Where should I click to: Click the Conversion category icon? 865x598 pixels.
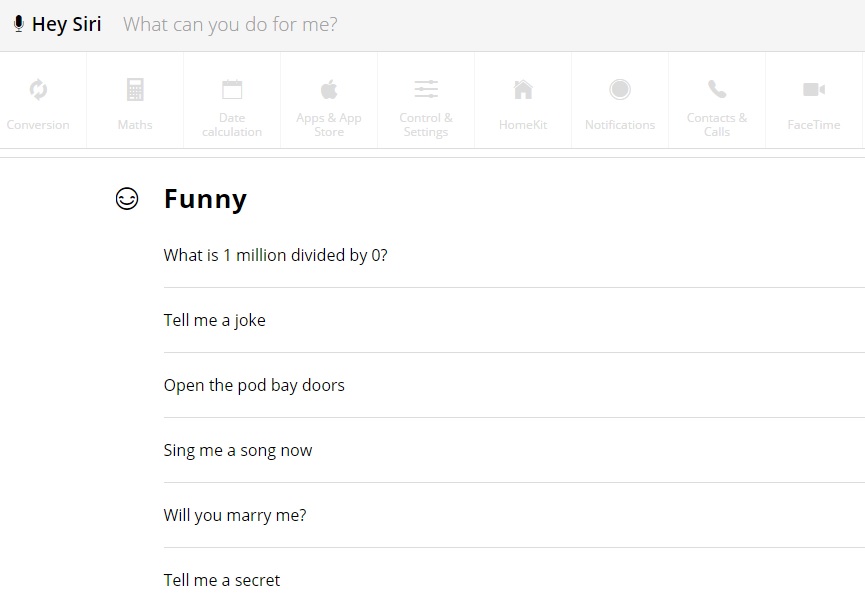tap(38, 89)
